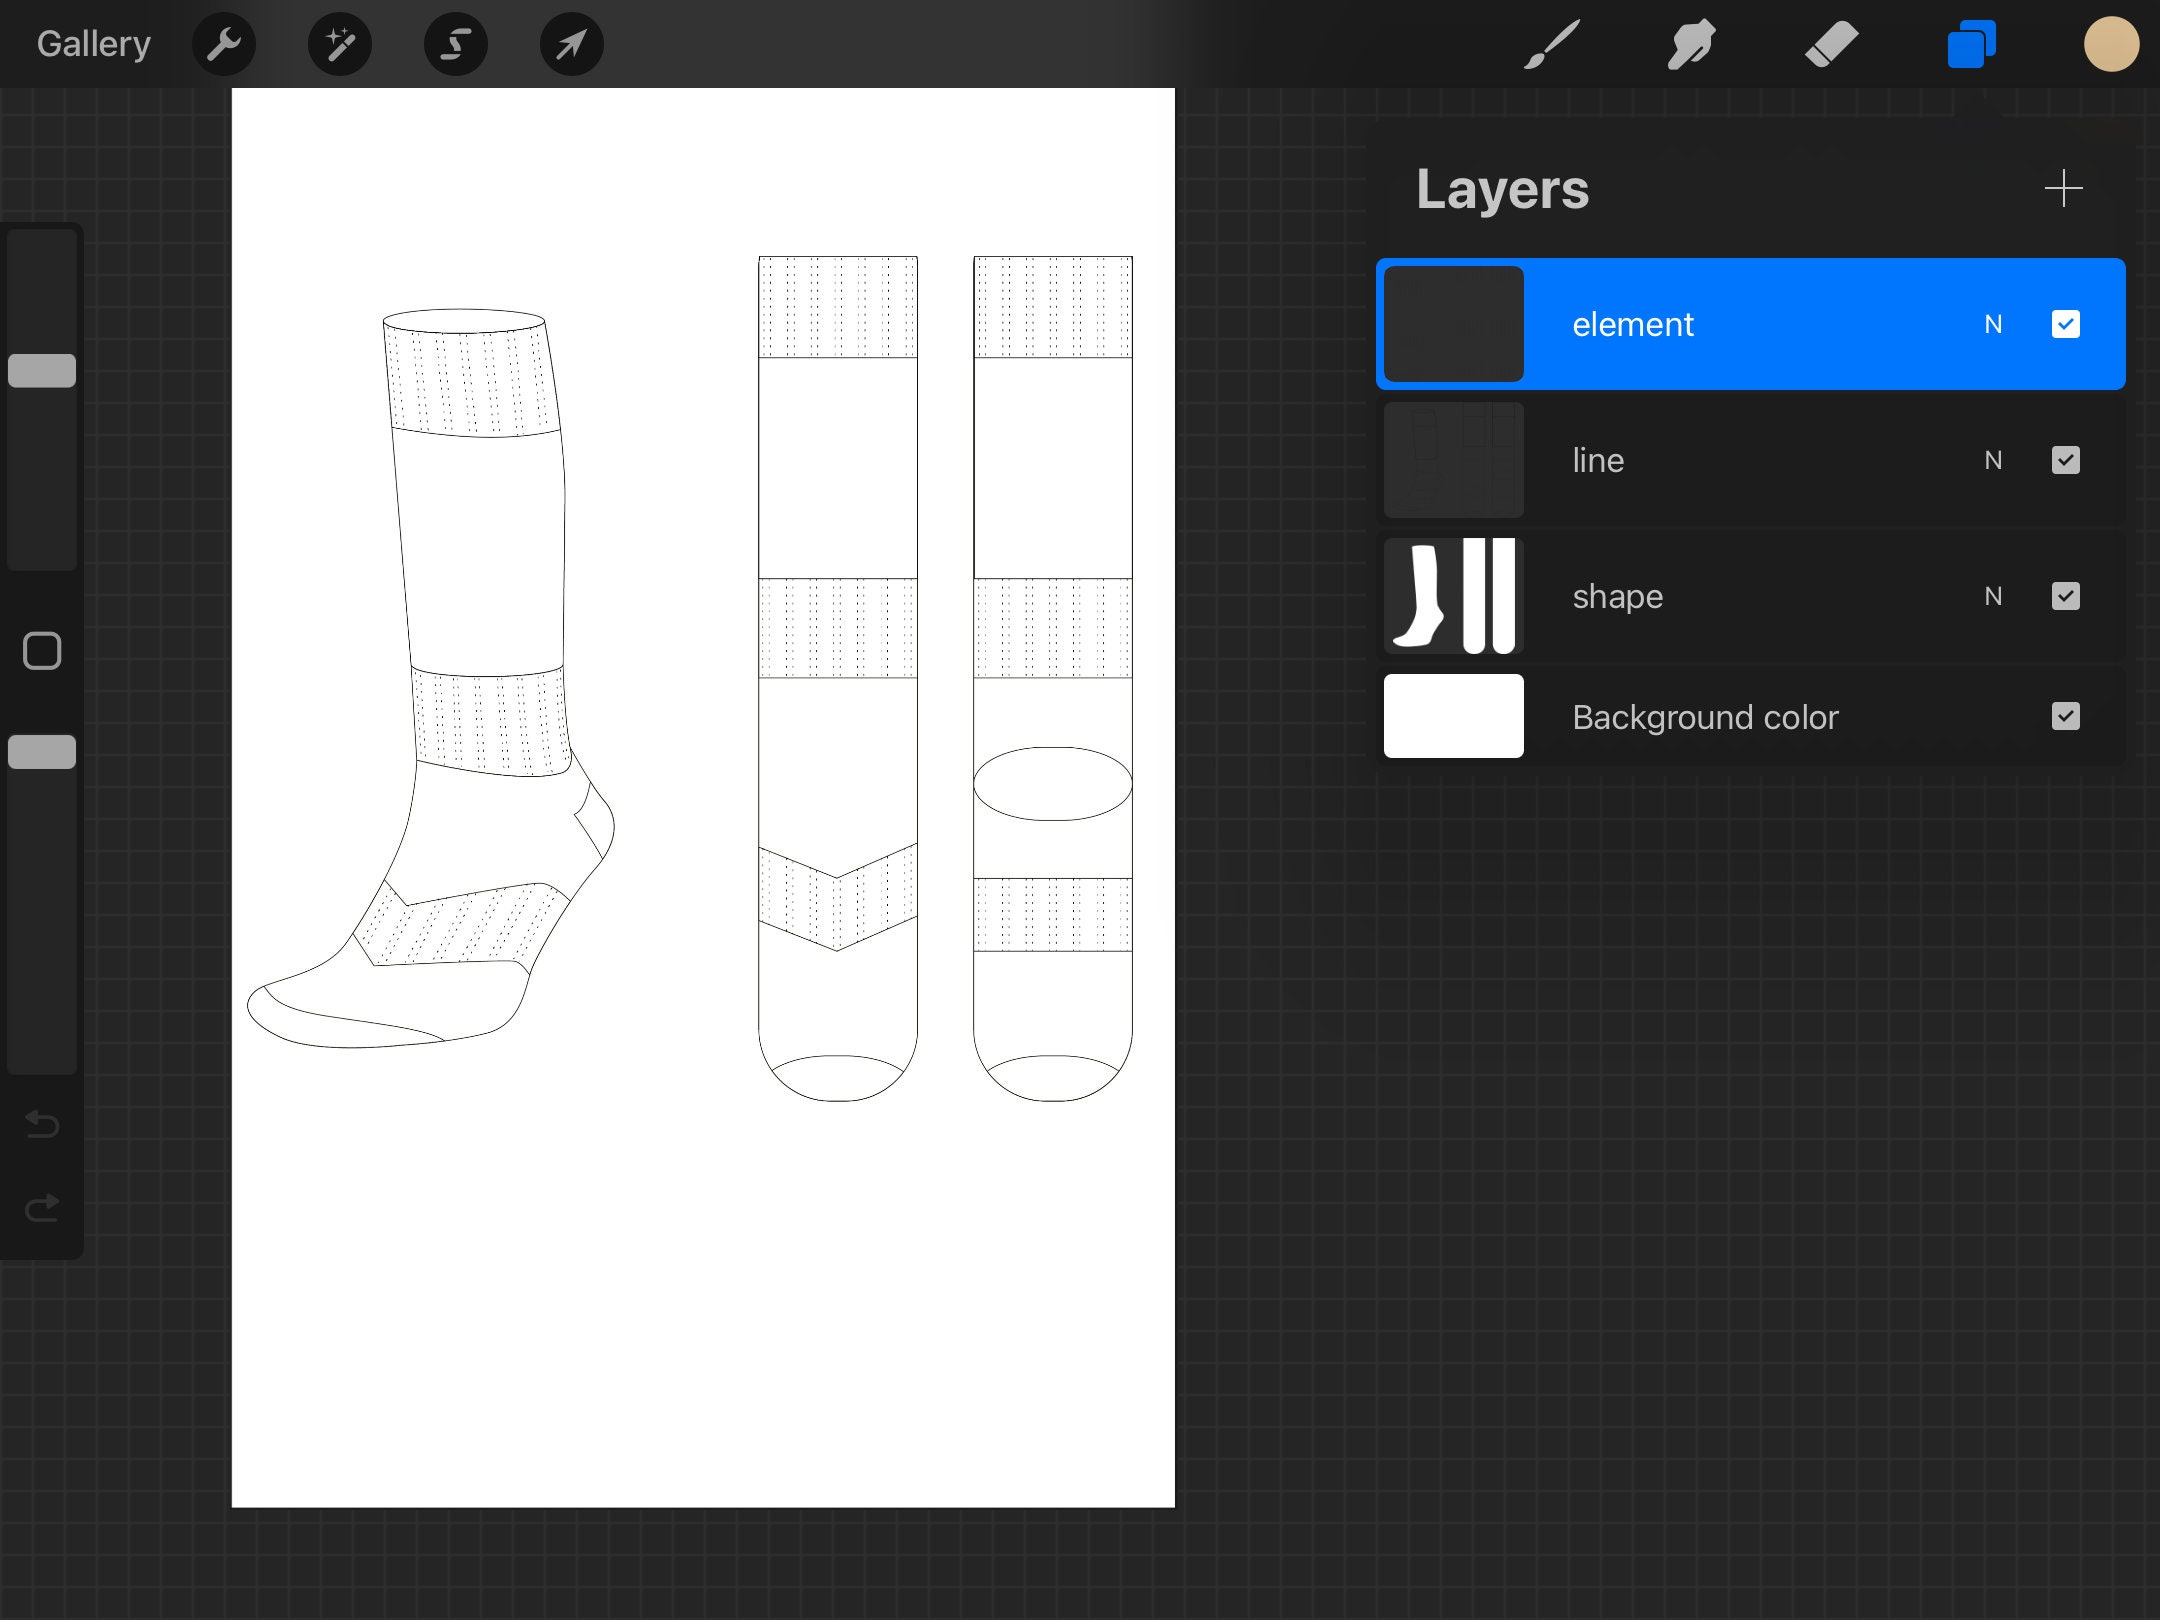Viewport: 2160px width, 1620px height.
Task: Return to the Gallery
Action: pyautogui.click(x=92, y=43)
